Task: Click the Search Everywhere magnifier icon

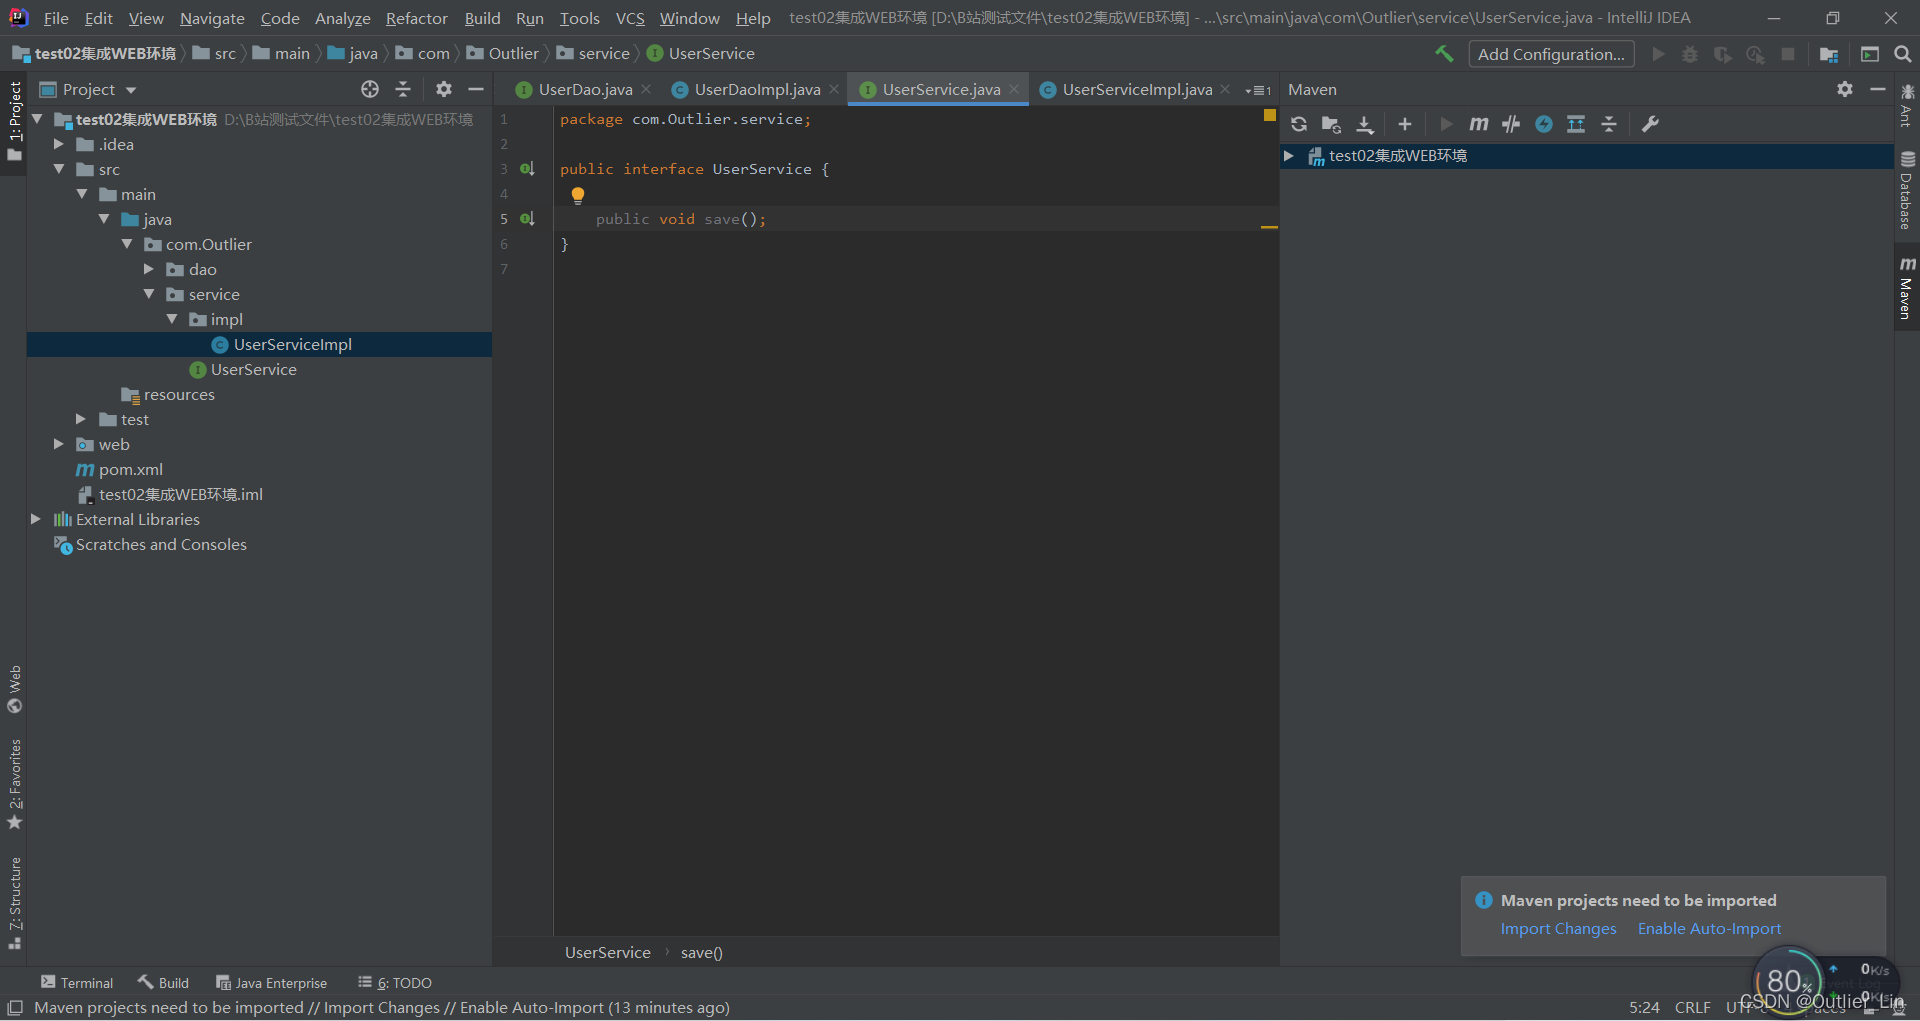Action: click(1903, 54)
